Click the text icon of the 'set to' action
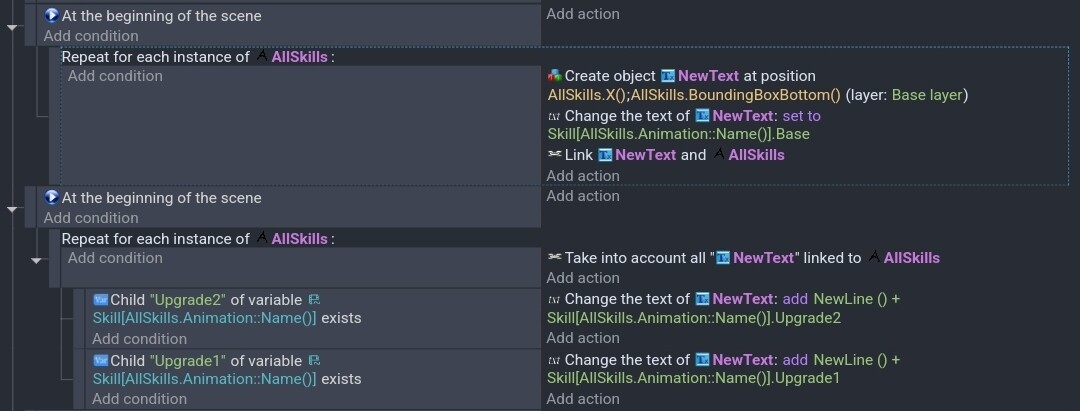 tap(554, 116)
